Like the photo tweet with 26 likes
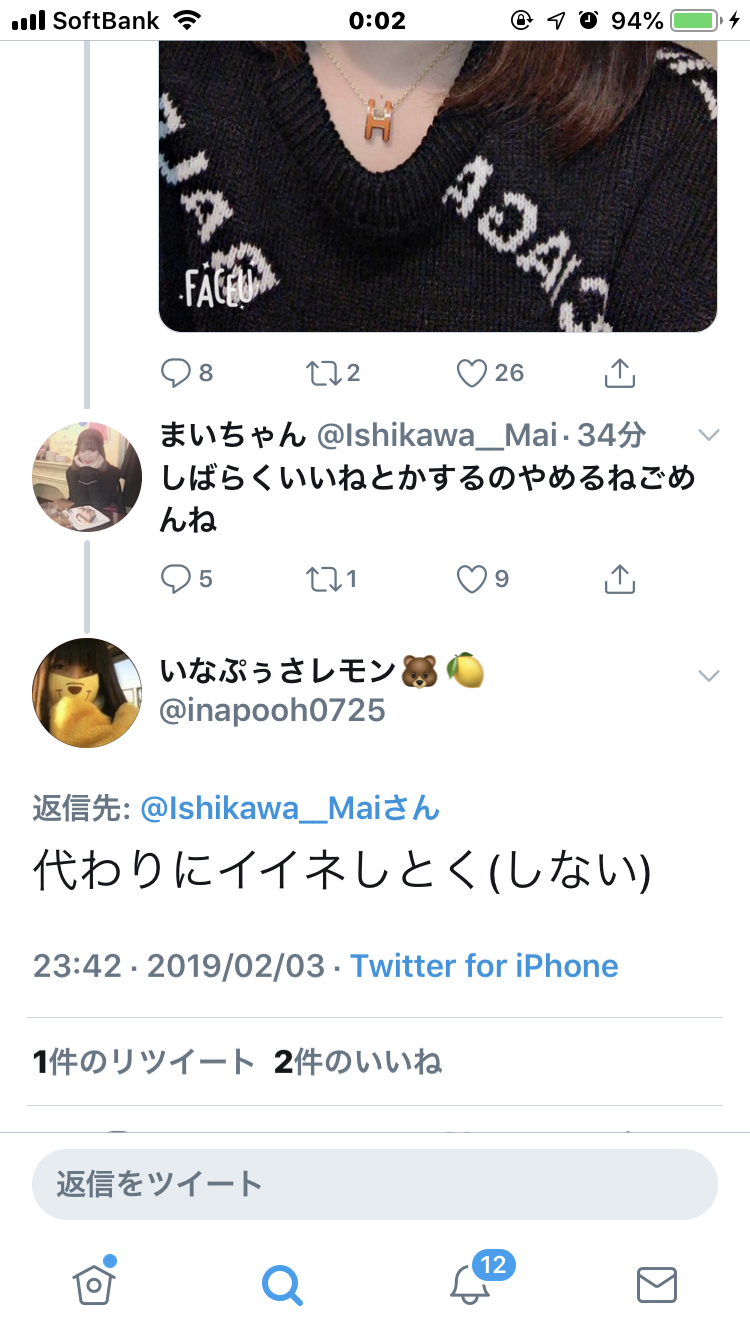 (x=471, y=373)
